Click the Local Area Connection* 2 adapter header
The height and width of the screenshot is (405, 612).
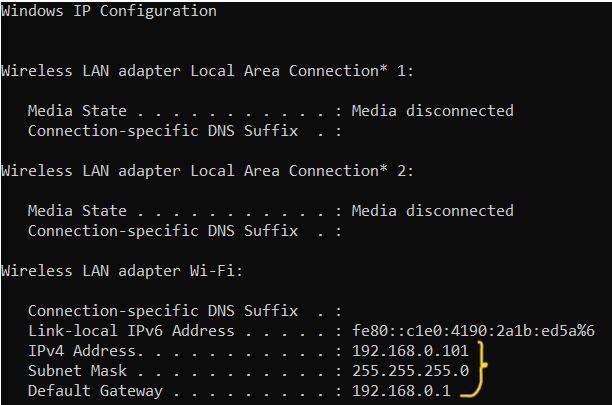[208, 171]
